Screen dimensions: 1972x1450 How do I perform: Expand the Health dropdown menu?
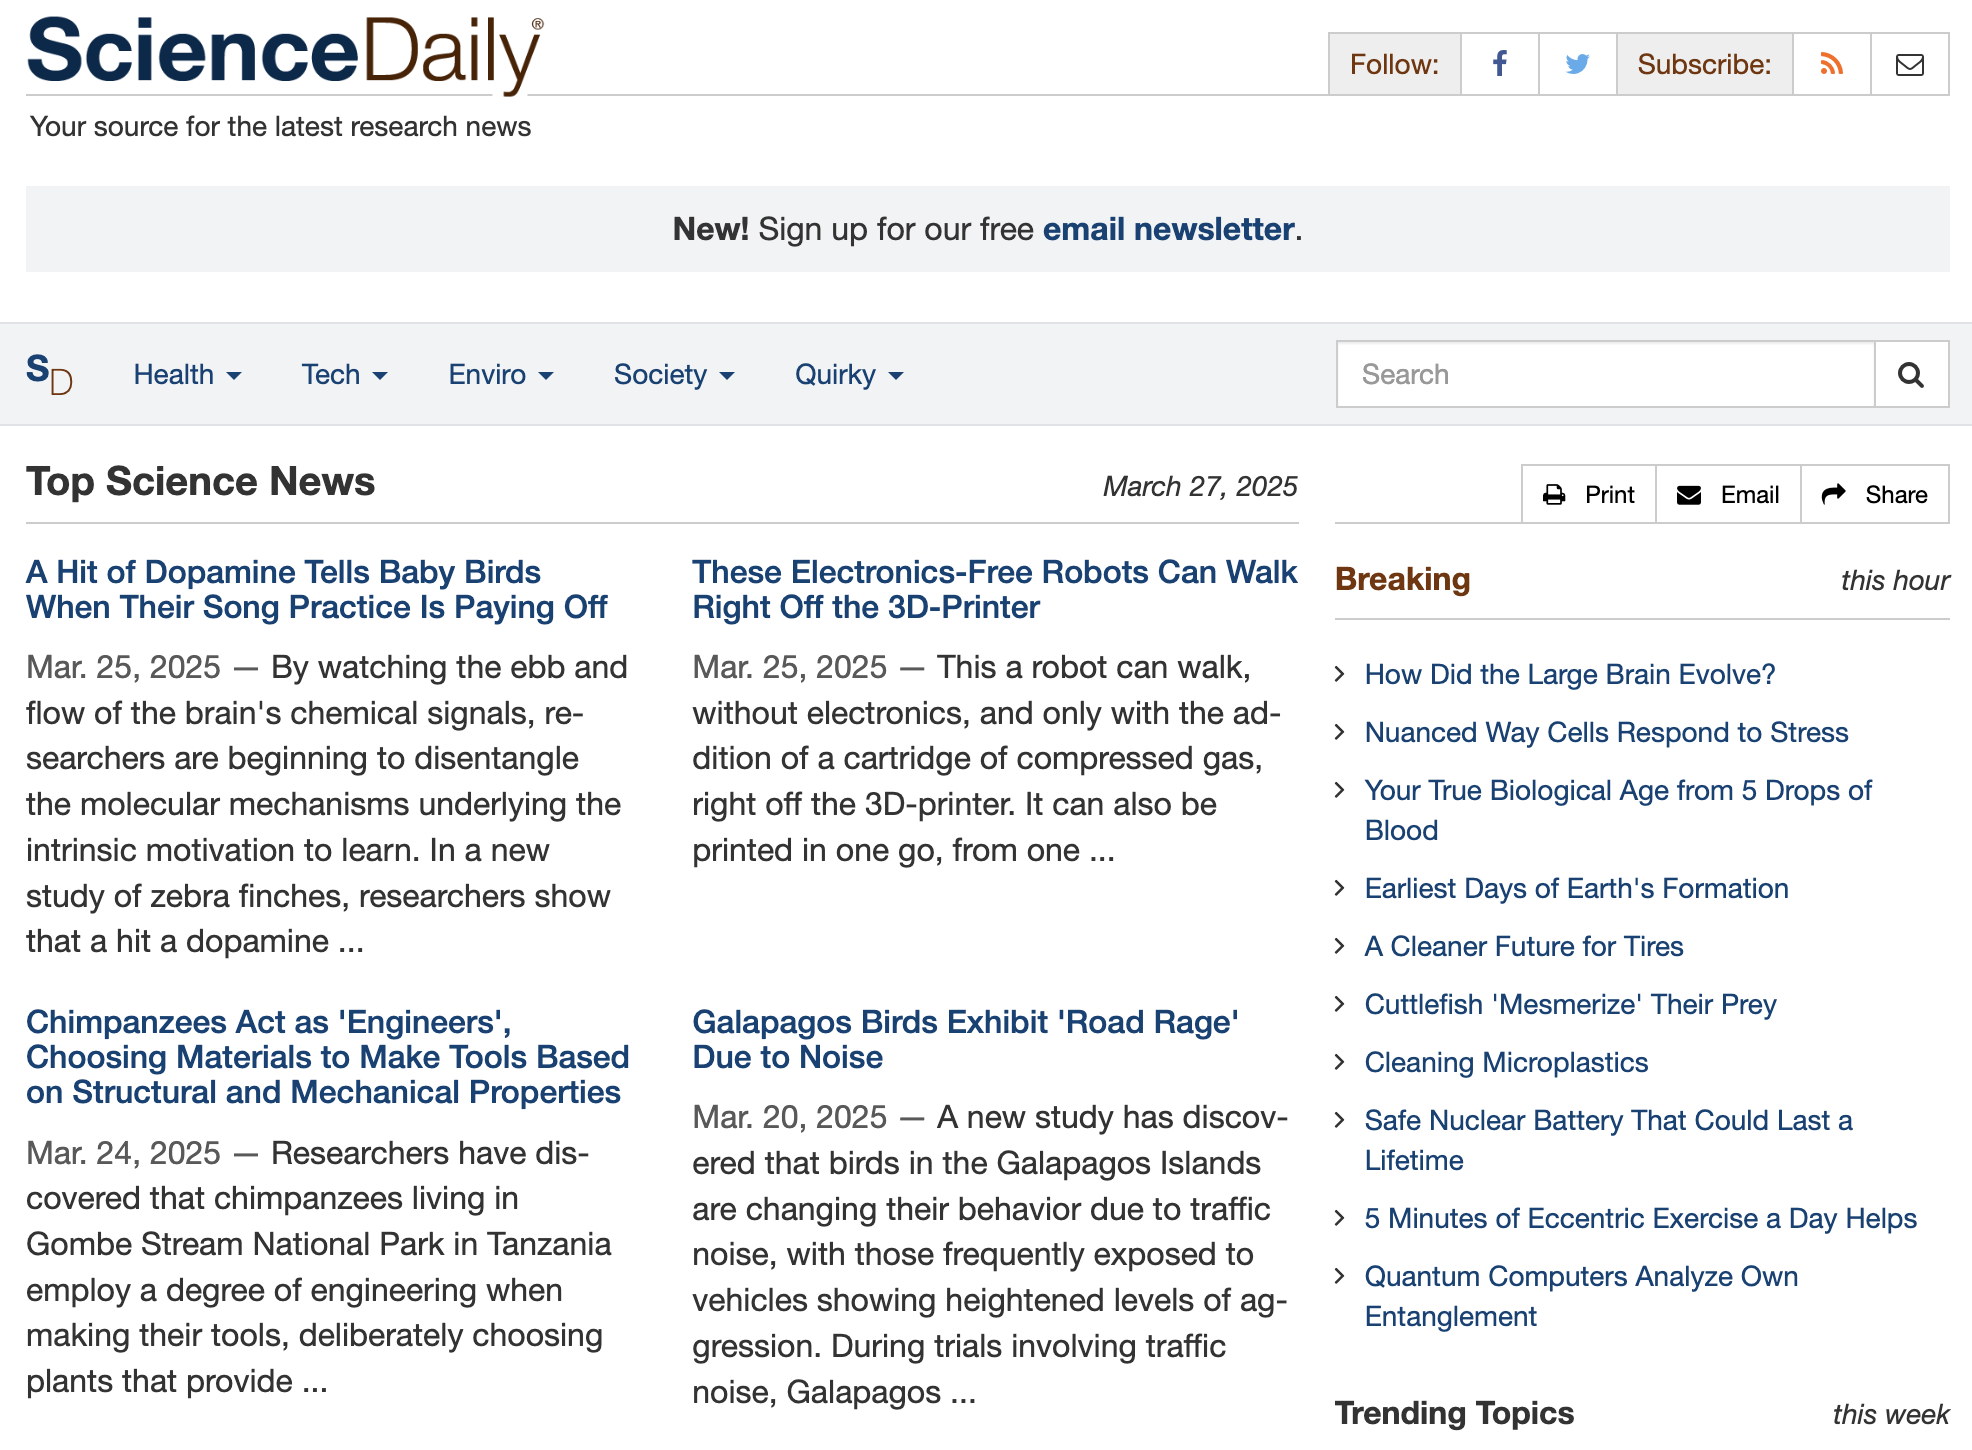pos(187,374)
